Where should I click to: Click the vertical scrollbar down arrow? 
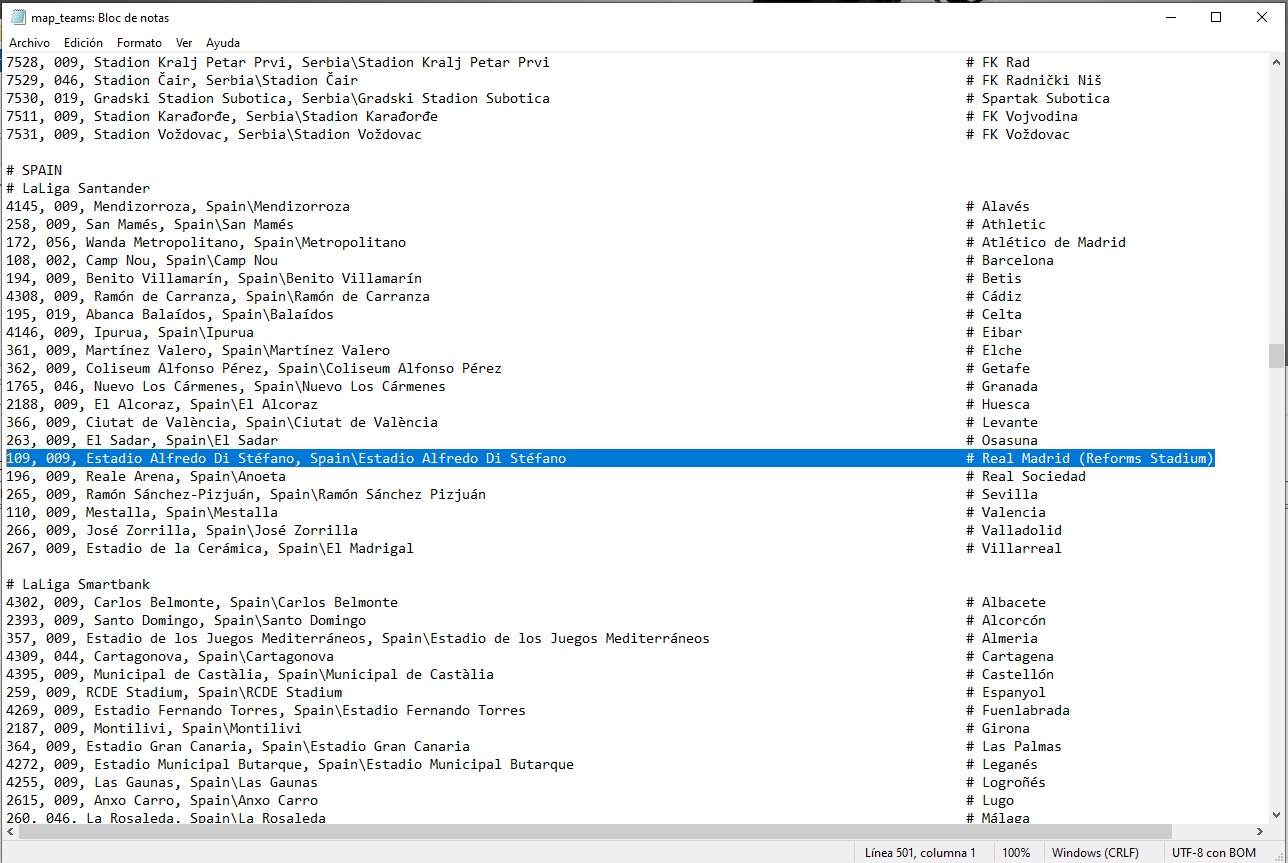[x=1276, y=816]
